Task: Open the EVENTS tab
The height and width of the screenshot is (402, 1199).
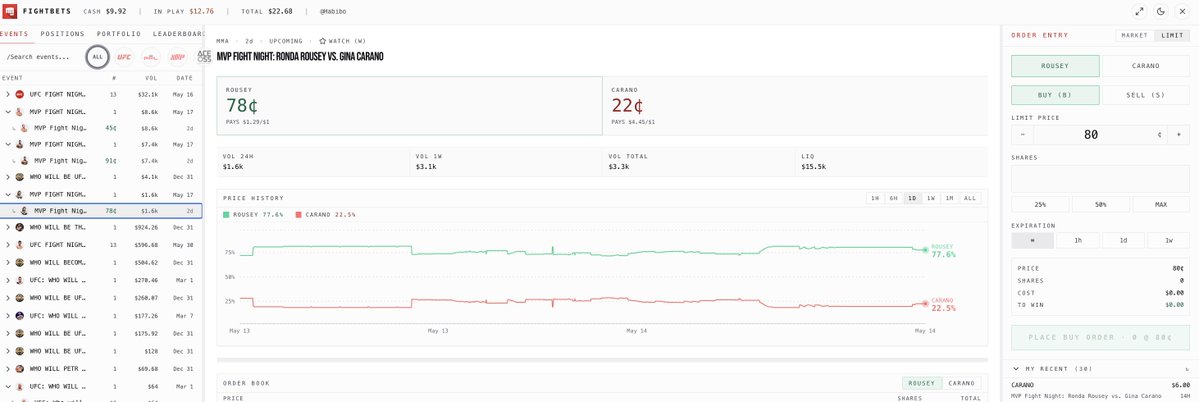Action: click(14, 34)
